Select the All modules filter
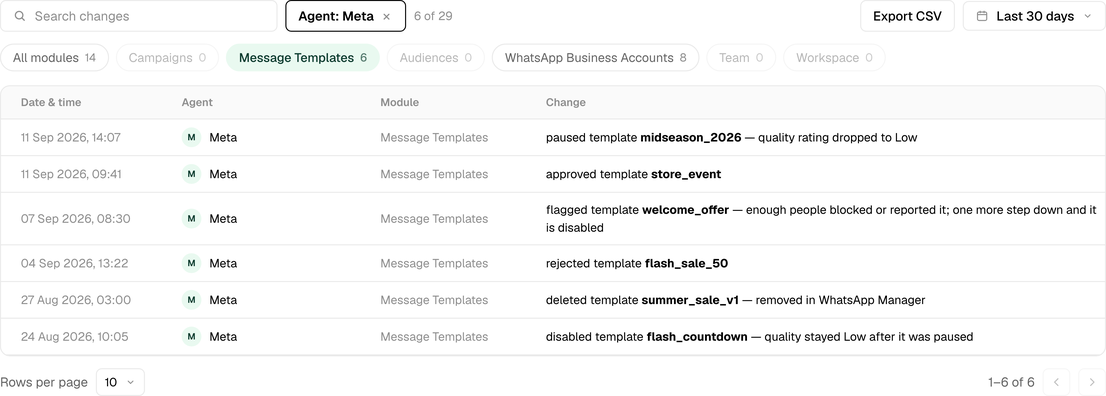Viewport: 1106px width, 396px height. pyautogui.click(x=54, y=58)
